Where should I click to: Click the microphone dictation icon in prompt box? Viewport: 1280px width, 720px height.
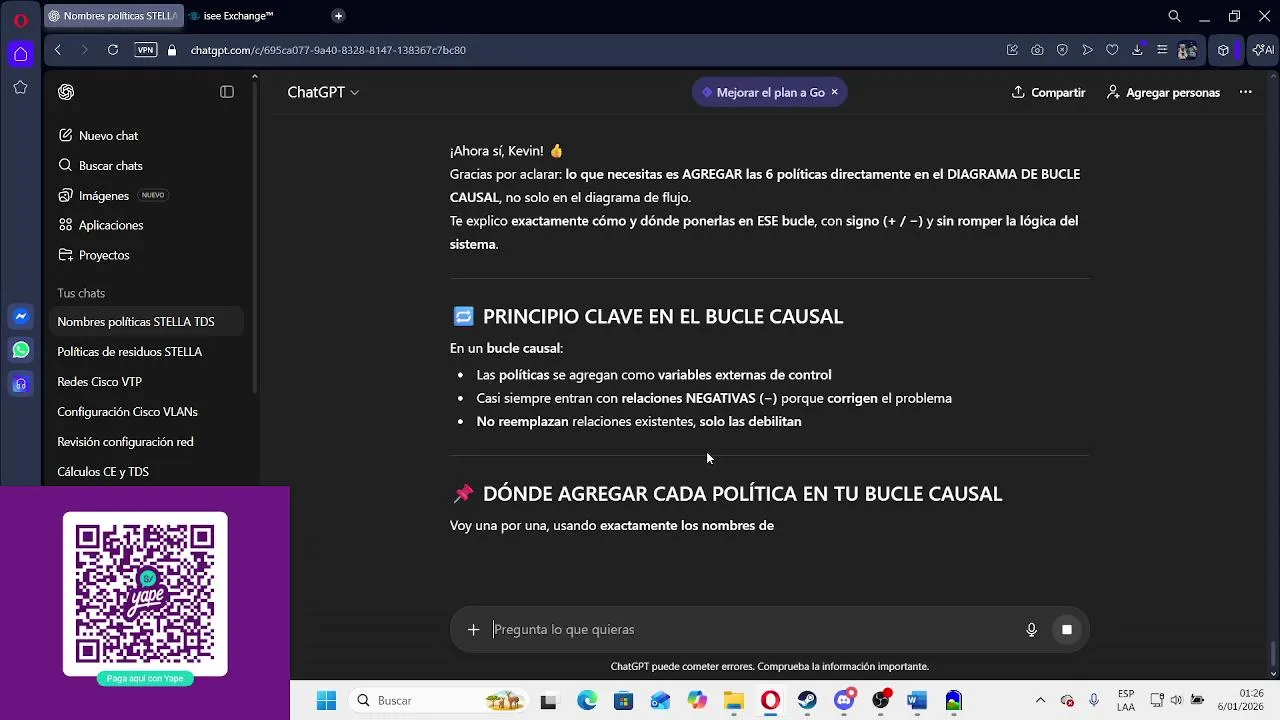[1031, 630]
